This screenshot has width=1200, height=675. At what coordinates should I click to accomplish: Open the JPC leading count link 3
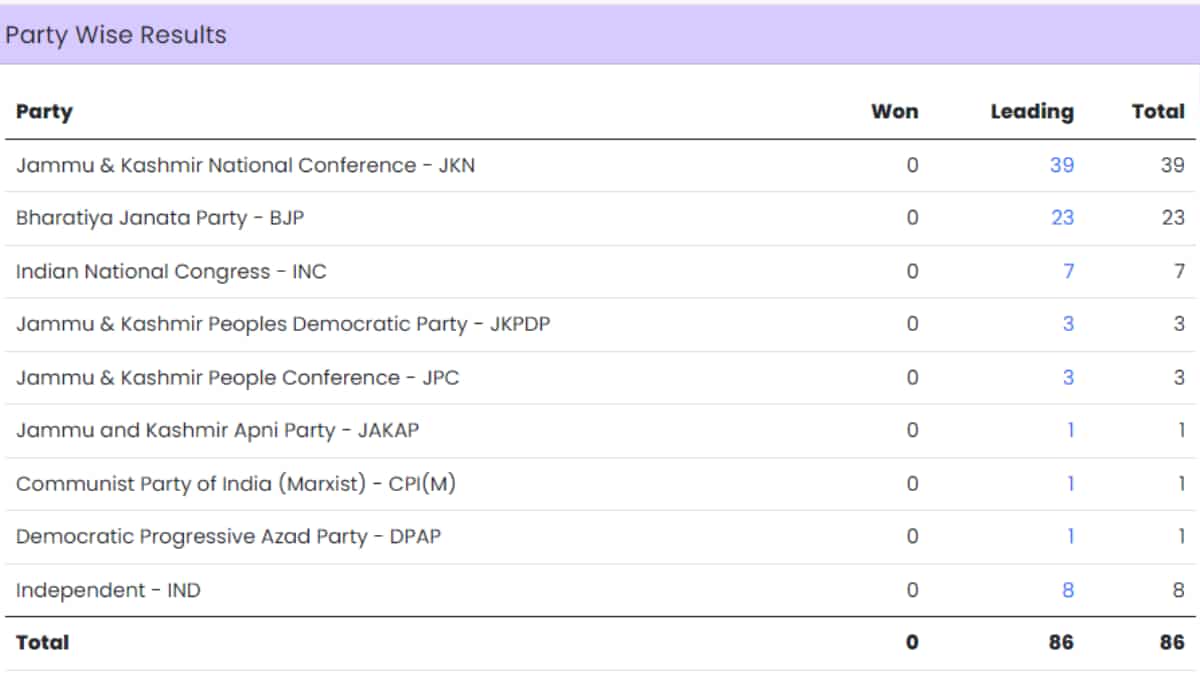1068,377
